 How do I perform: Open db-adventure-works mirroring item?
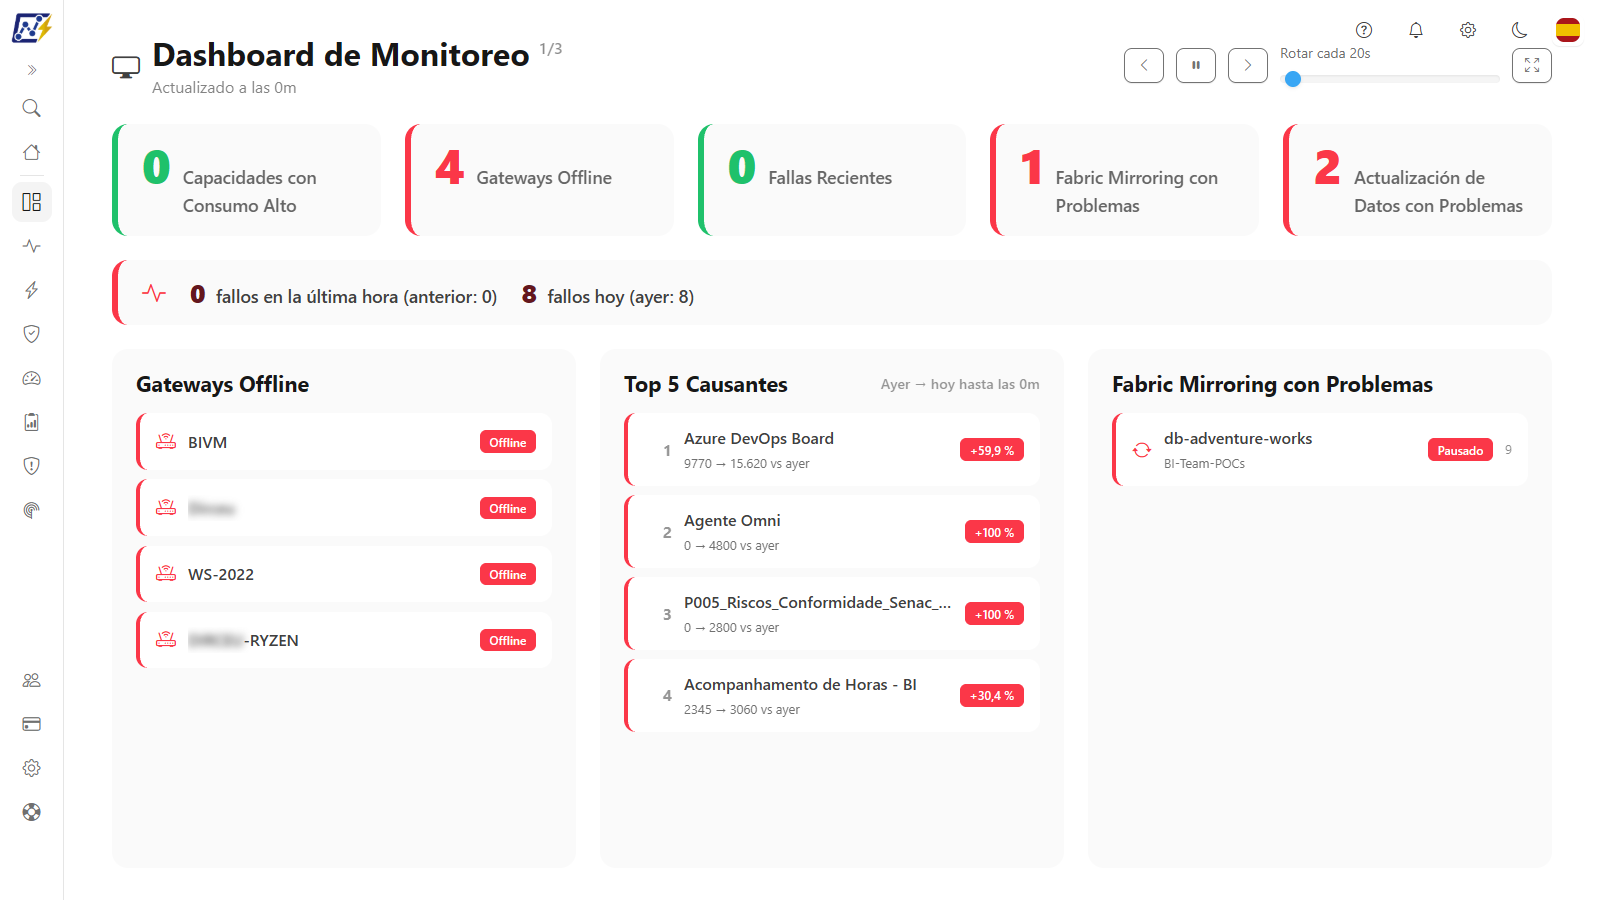coord(1320,450)
